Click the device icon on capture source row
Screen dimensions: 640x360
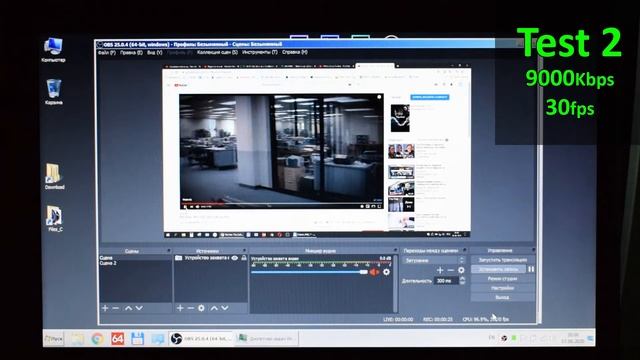pyautogui.click(x=179, y=258)
